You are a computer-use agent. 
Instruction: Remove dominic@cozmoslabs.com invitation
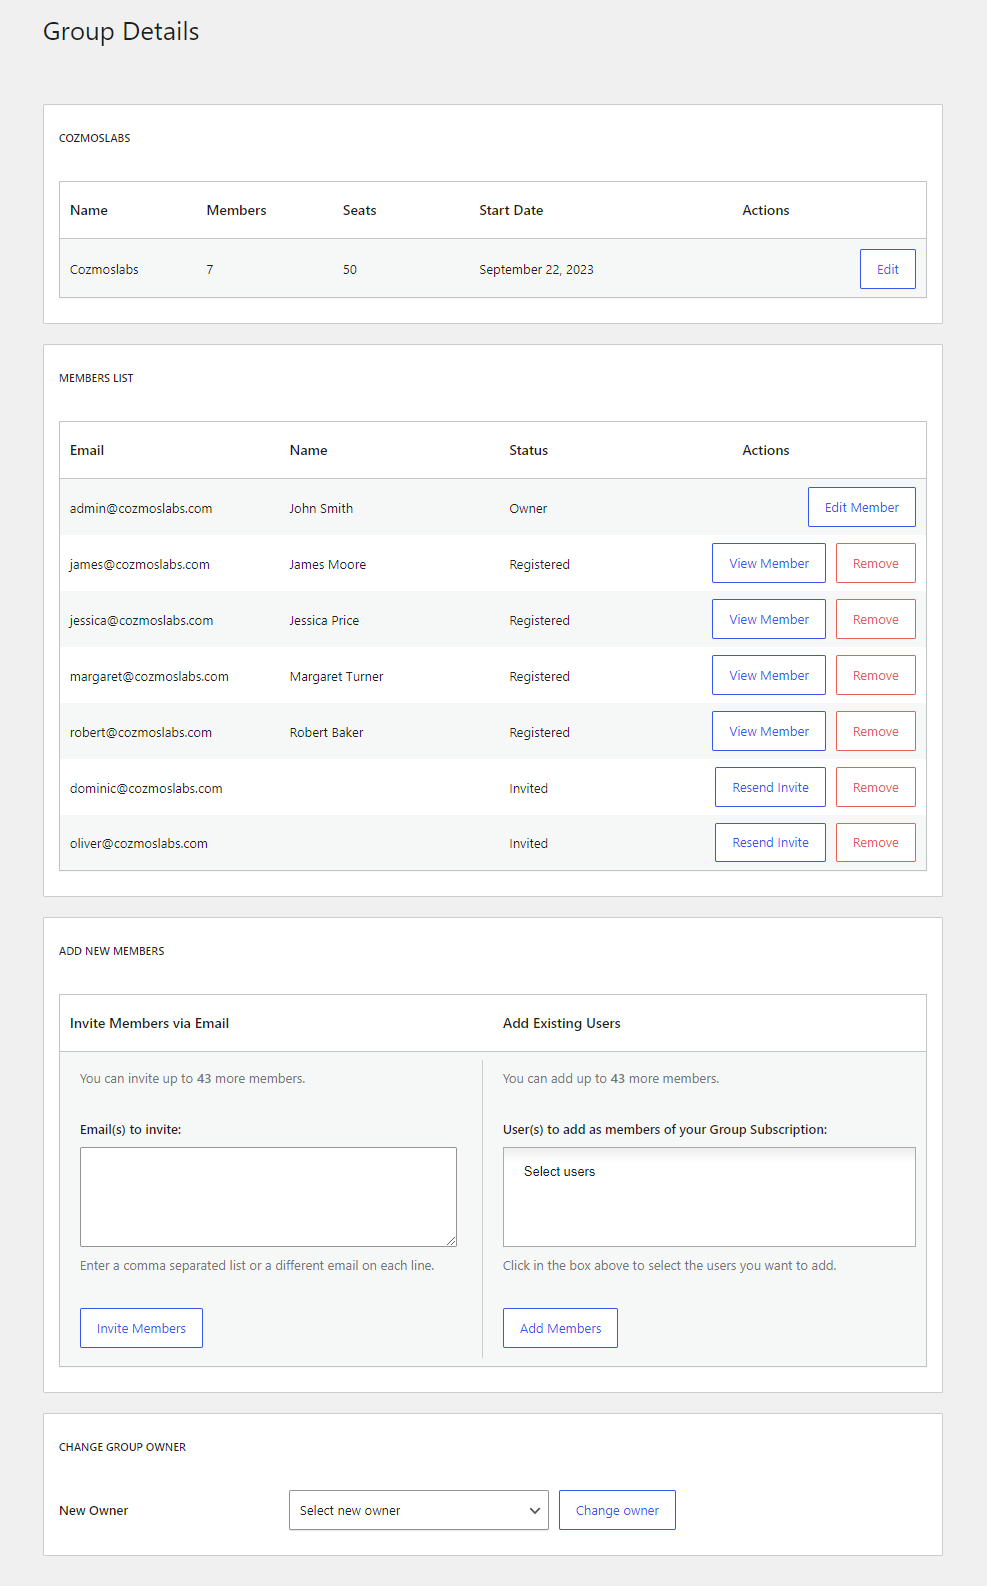tap(875, 787)
